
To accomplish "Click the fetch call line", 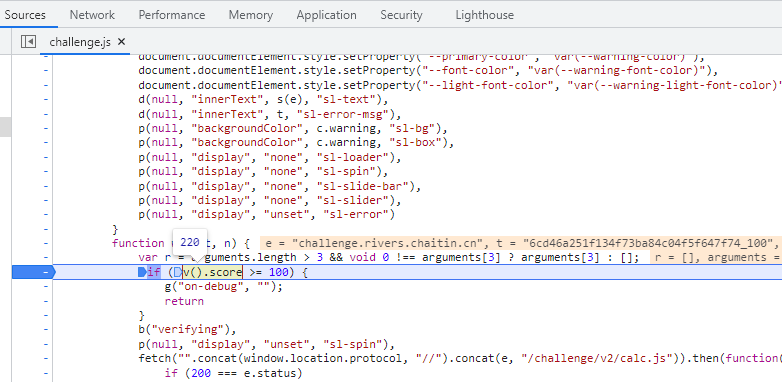I will click(x=460, y=359).
